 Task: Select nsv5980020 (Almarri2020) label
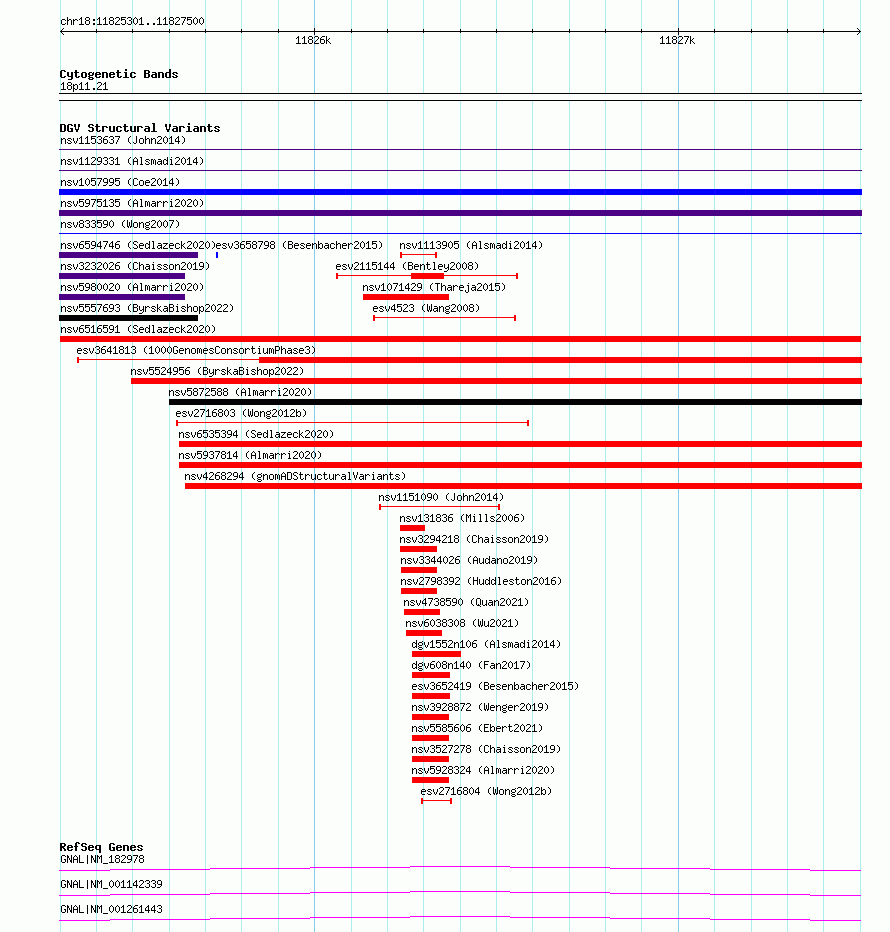coord(132,287)
